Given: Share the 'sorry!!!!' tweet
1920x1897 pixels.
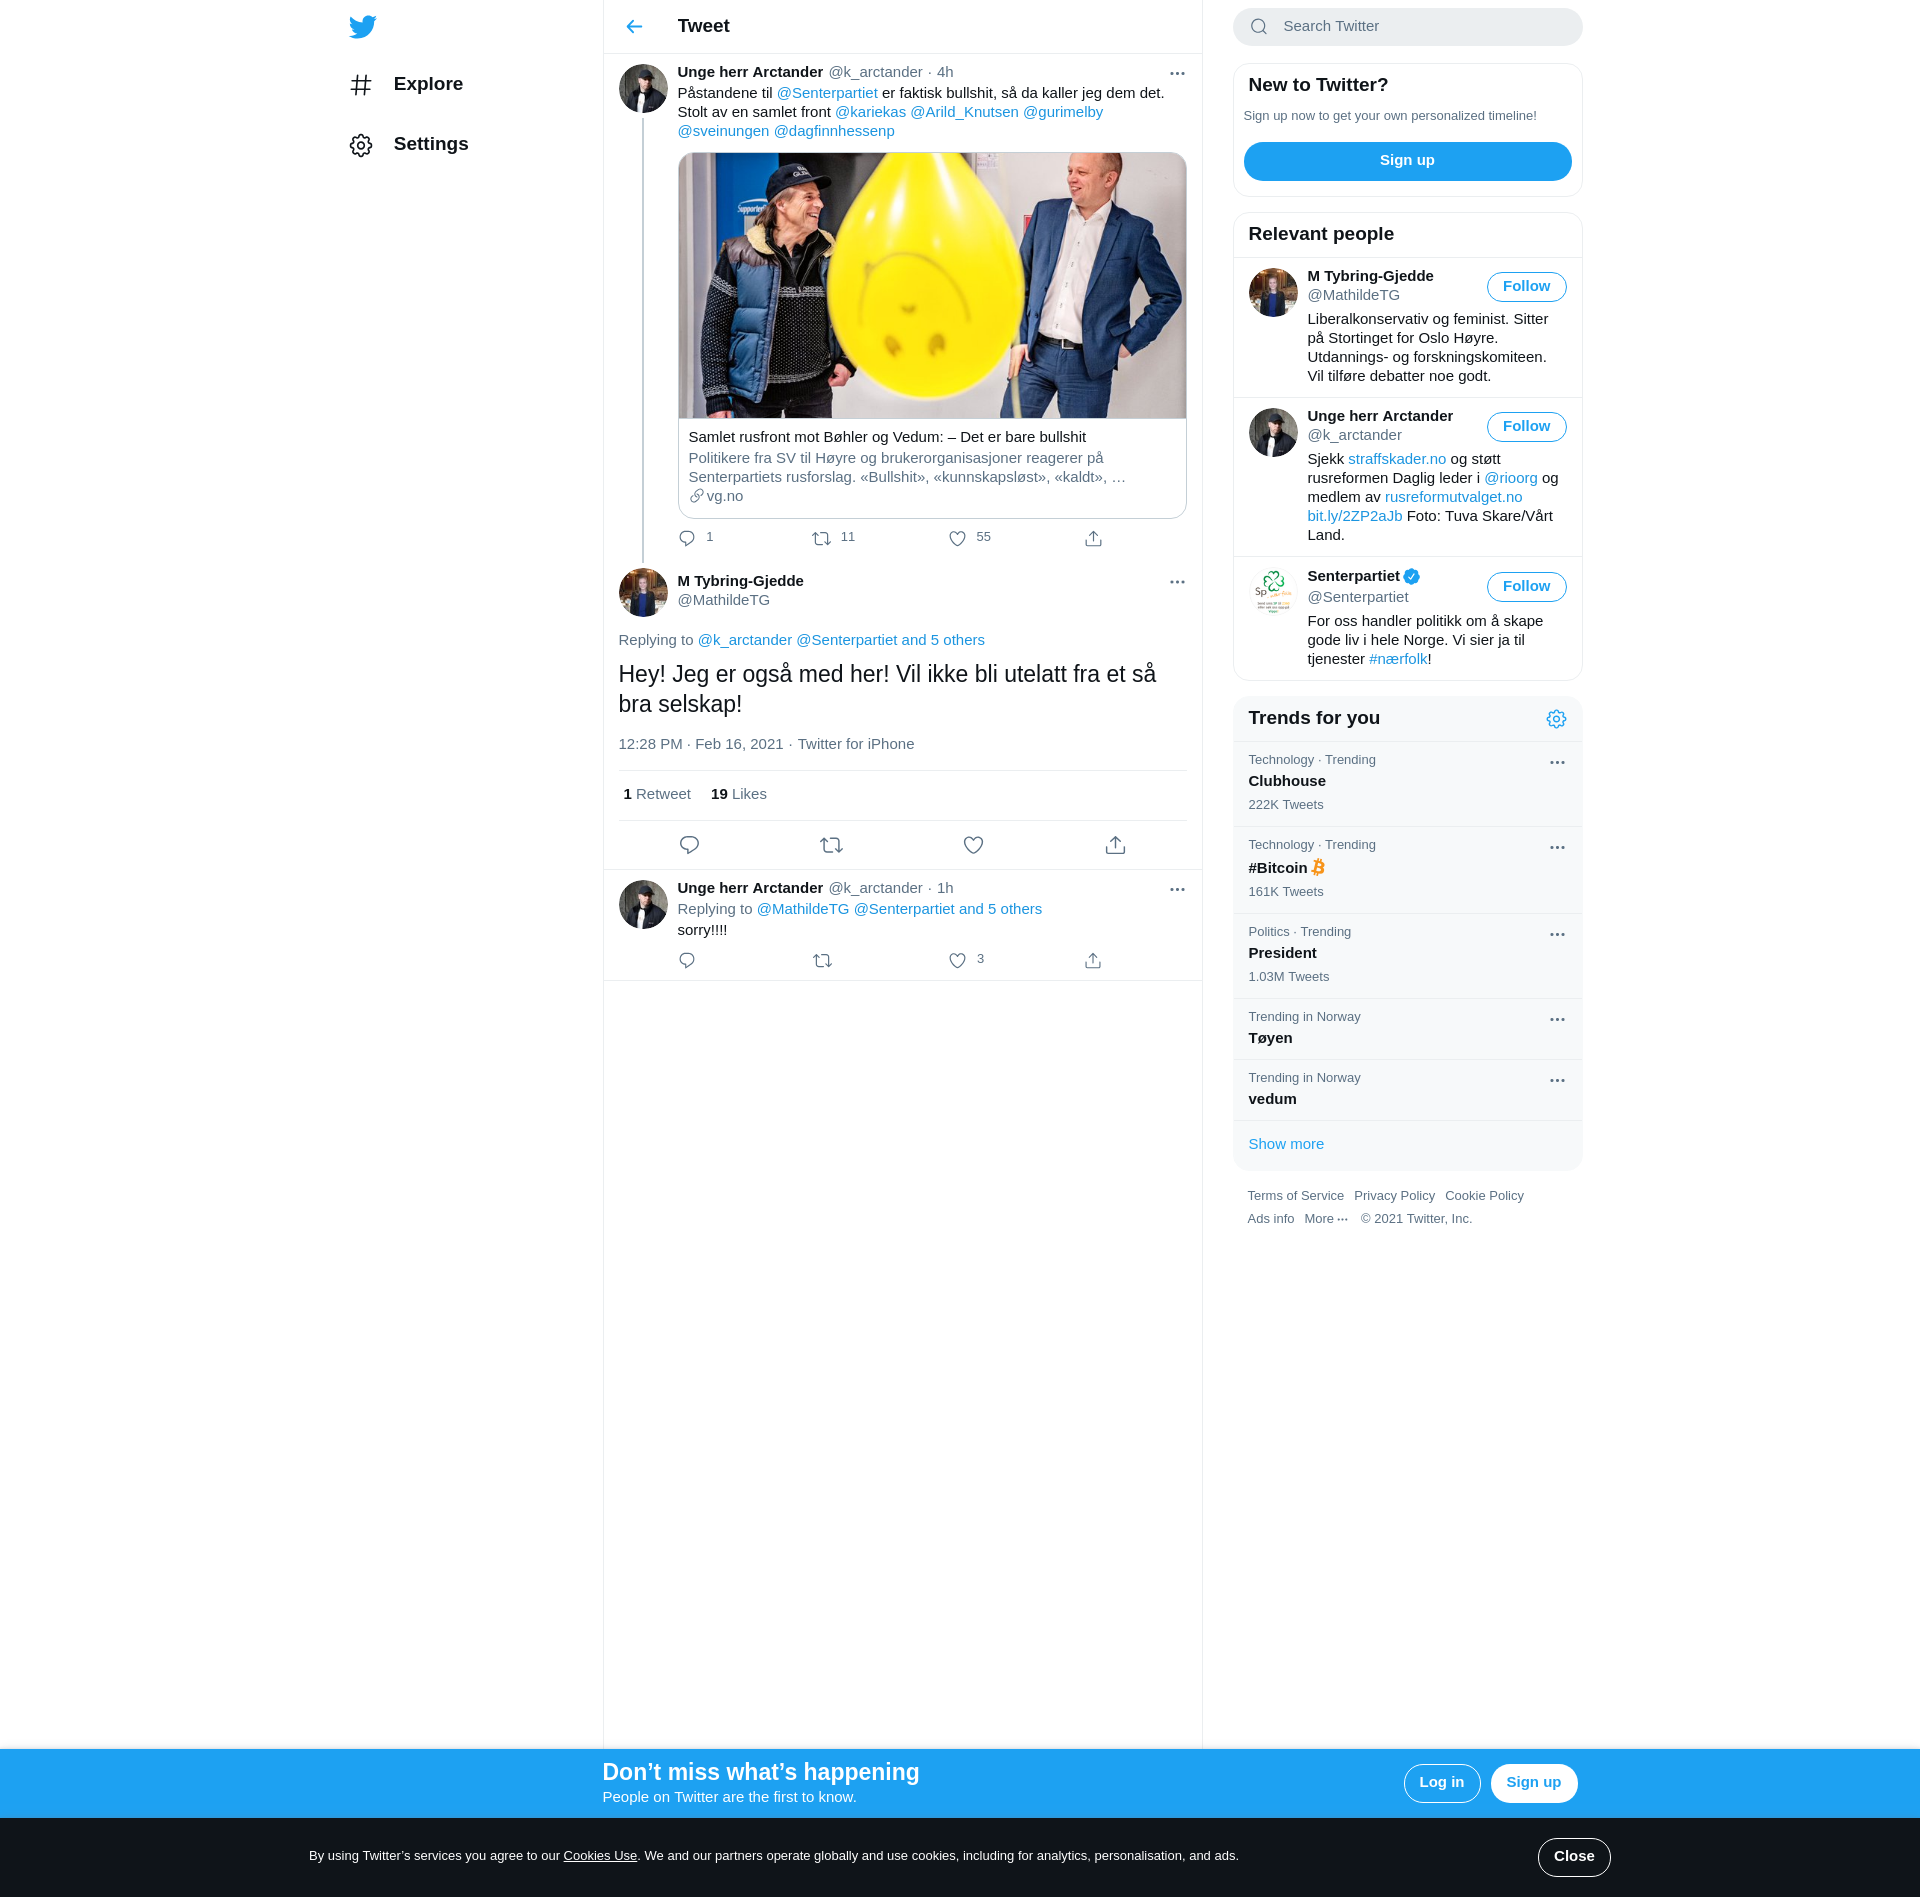Looking at the screenshot, I should click(1093, 960).
